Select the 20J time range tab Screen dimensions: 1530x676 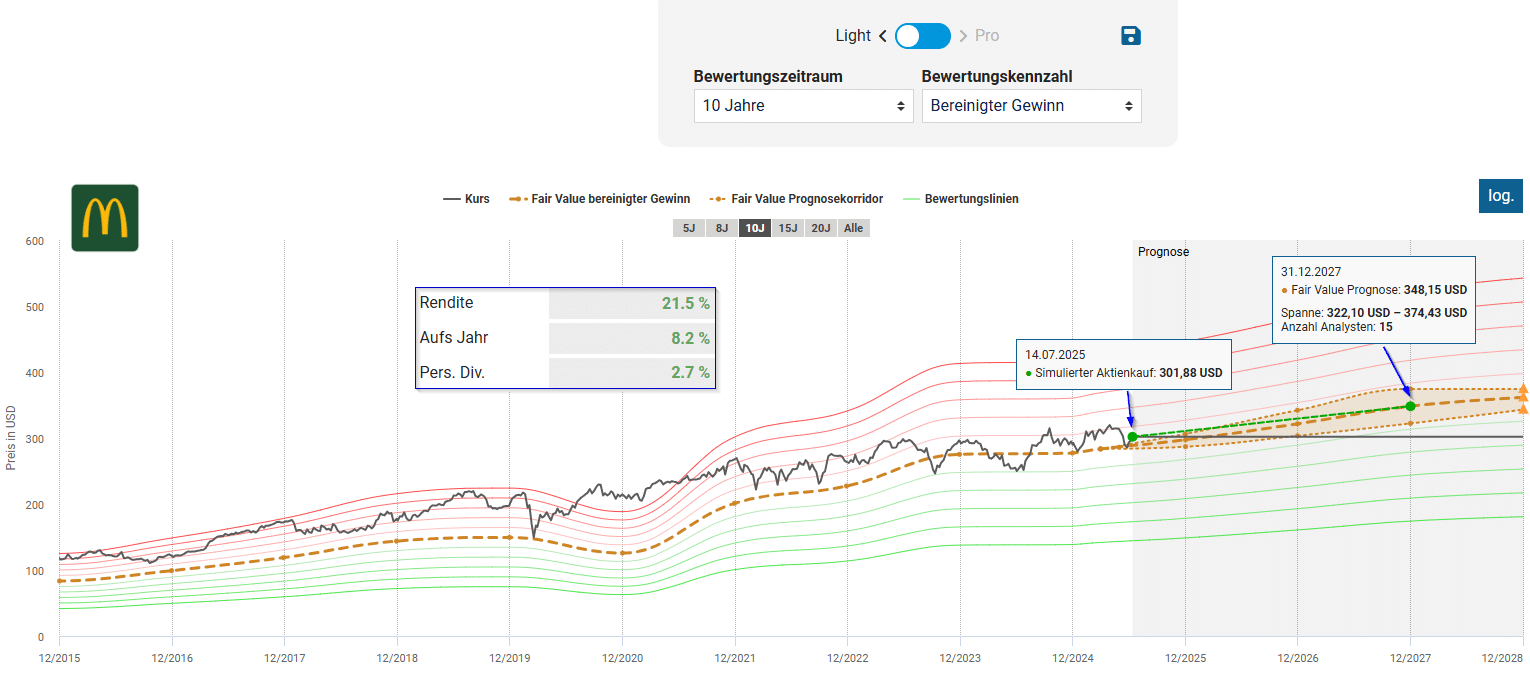(x=821, y=228)
